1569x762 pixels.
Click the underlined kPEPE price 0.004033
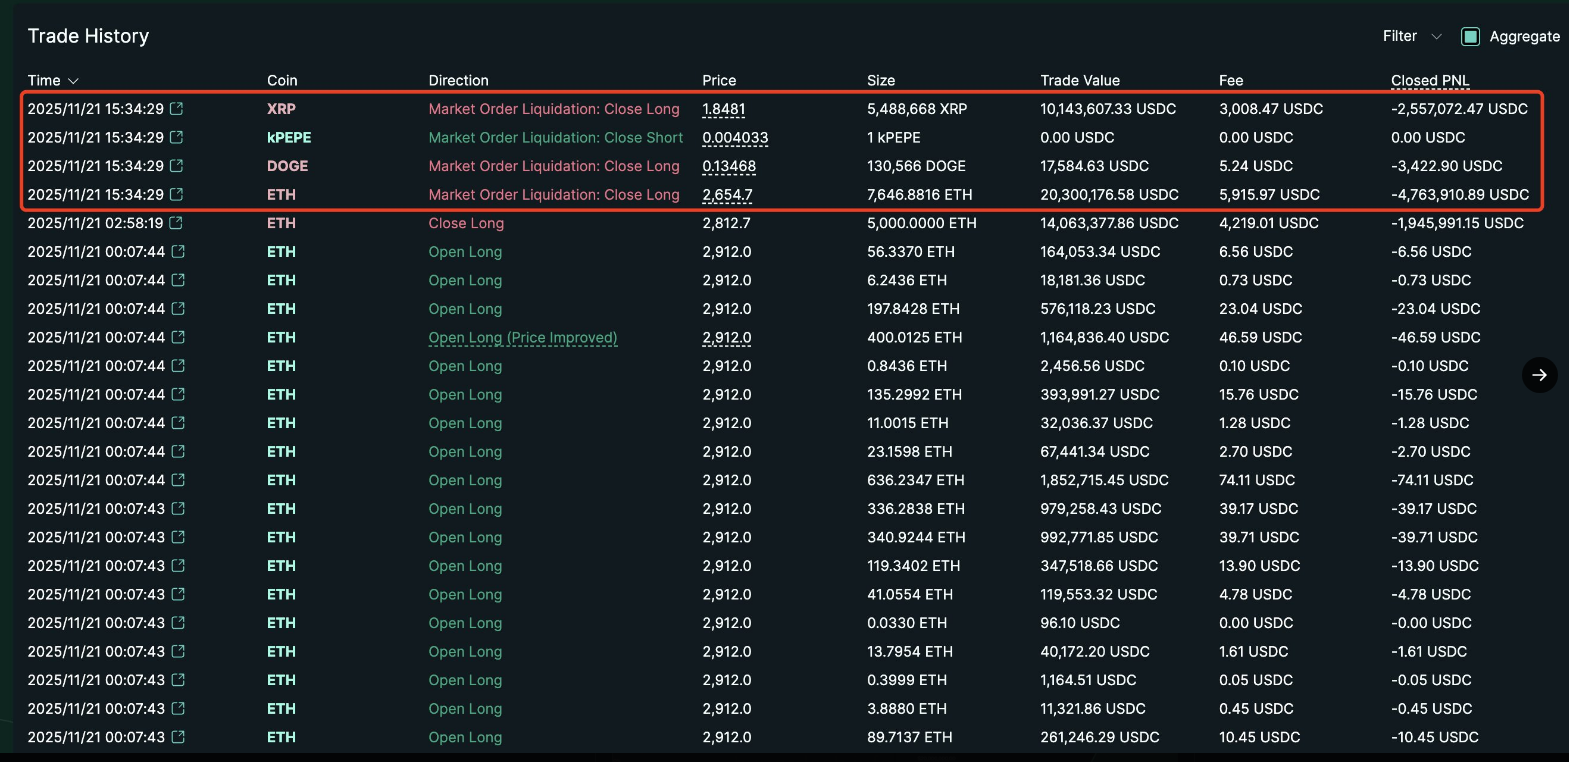[x=735, y=138]
